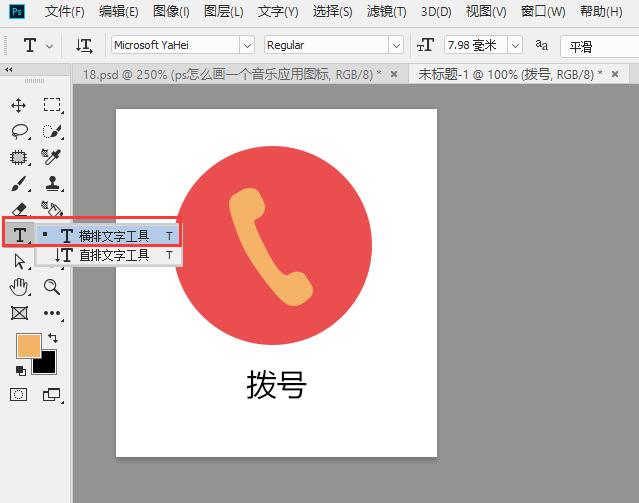Close the 未标题-1 document tab

pyautogui.click(x=615, y=74)
